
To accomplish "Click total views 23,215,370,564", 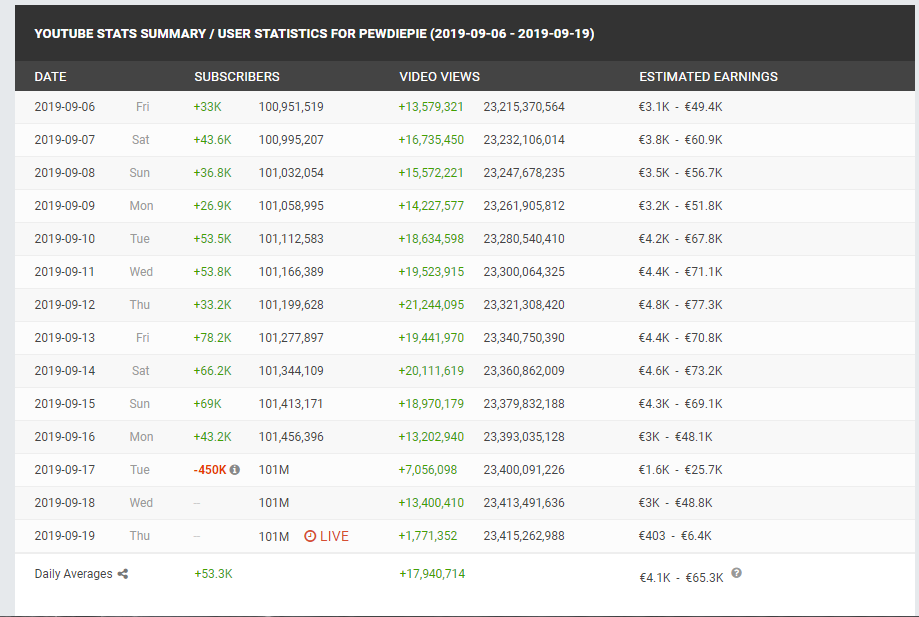I will 524,107.
